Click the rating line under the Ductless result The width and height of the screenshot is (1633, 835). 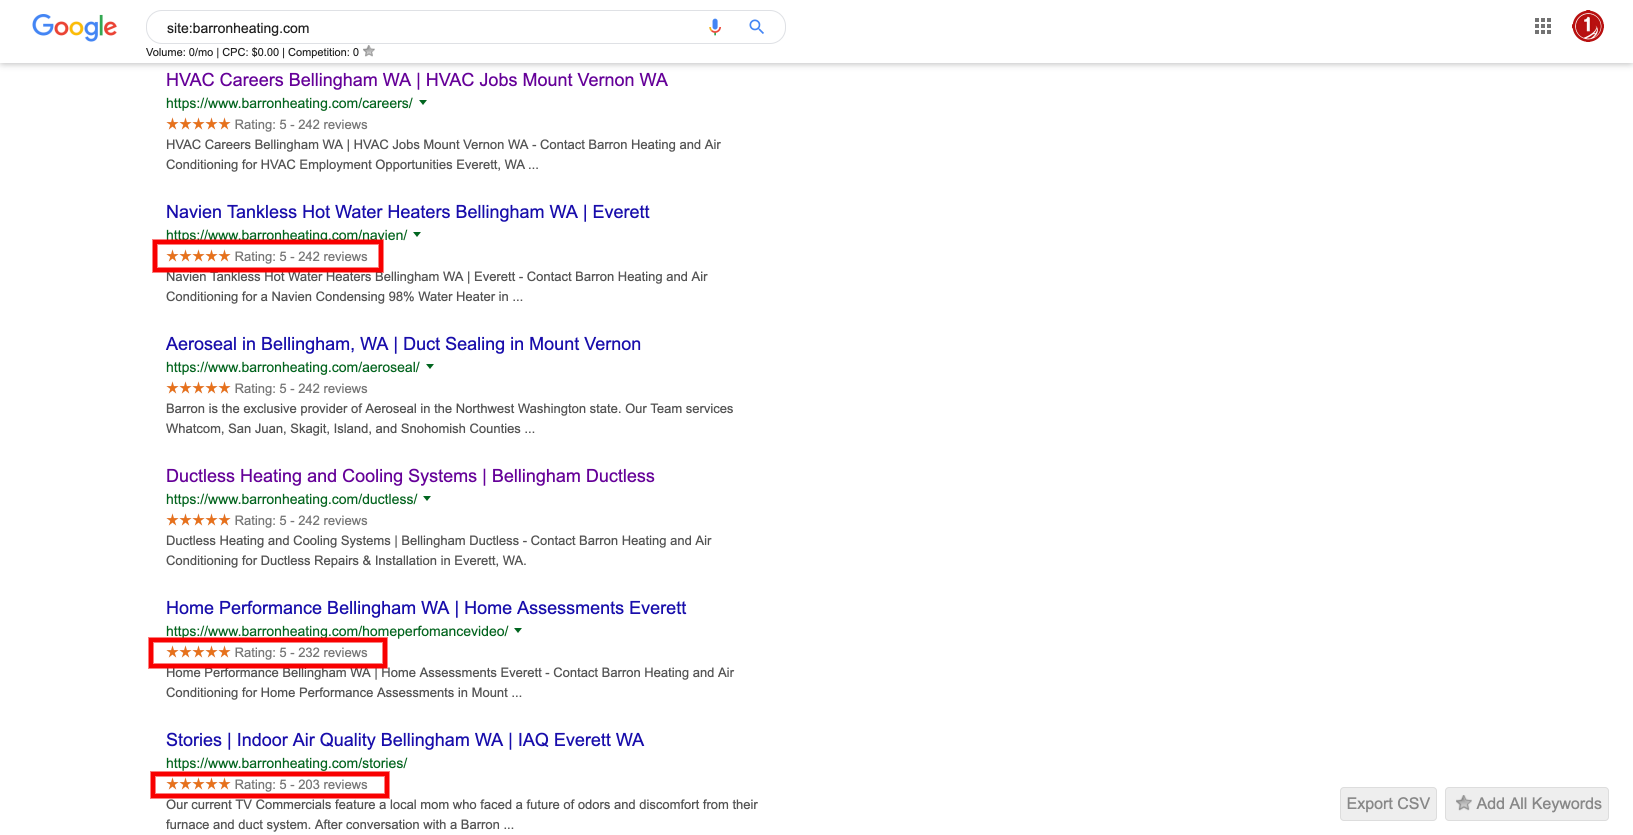click(267, 521)
